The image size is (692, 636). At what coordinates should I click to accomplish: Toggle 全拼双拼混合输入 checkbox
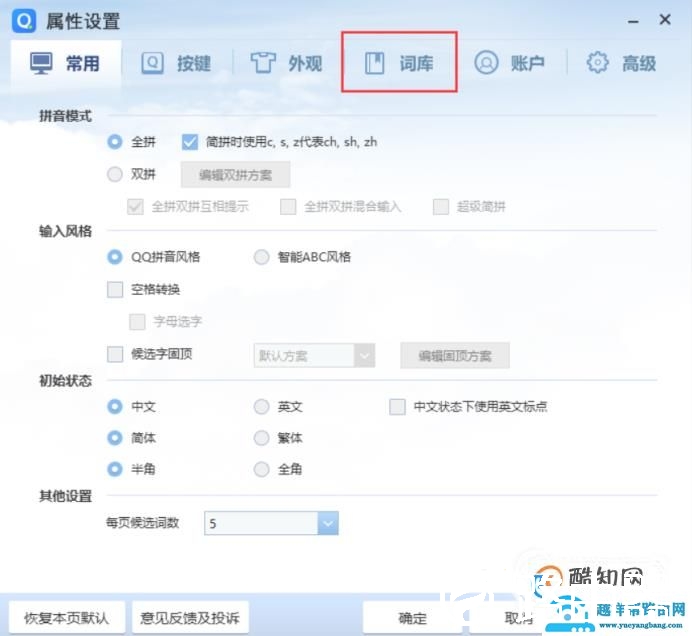point(288,207)
